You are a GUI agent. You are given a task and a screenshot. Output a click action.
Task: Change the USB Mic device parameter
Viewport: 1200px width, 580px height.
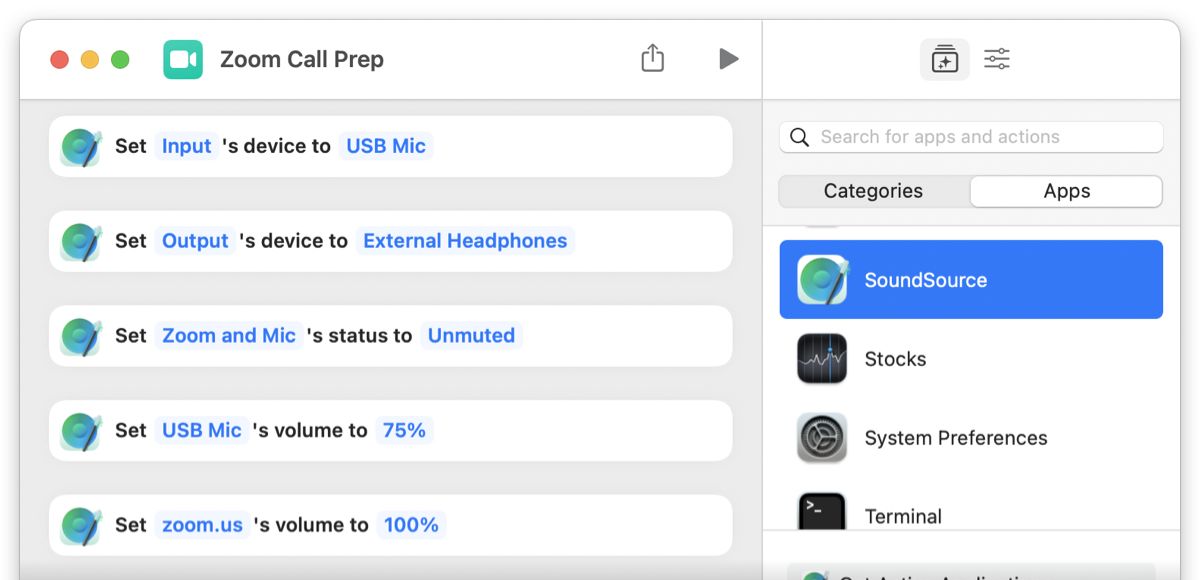[386, 146]
